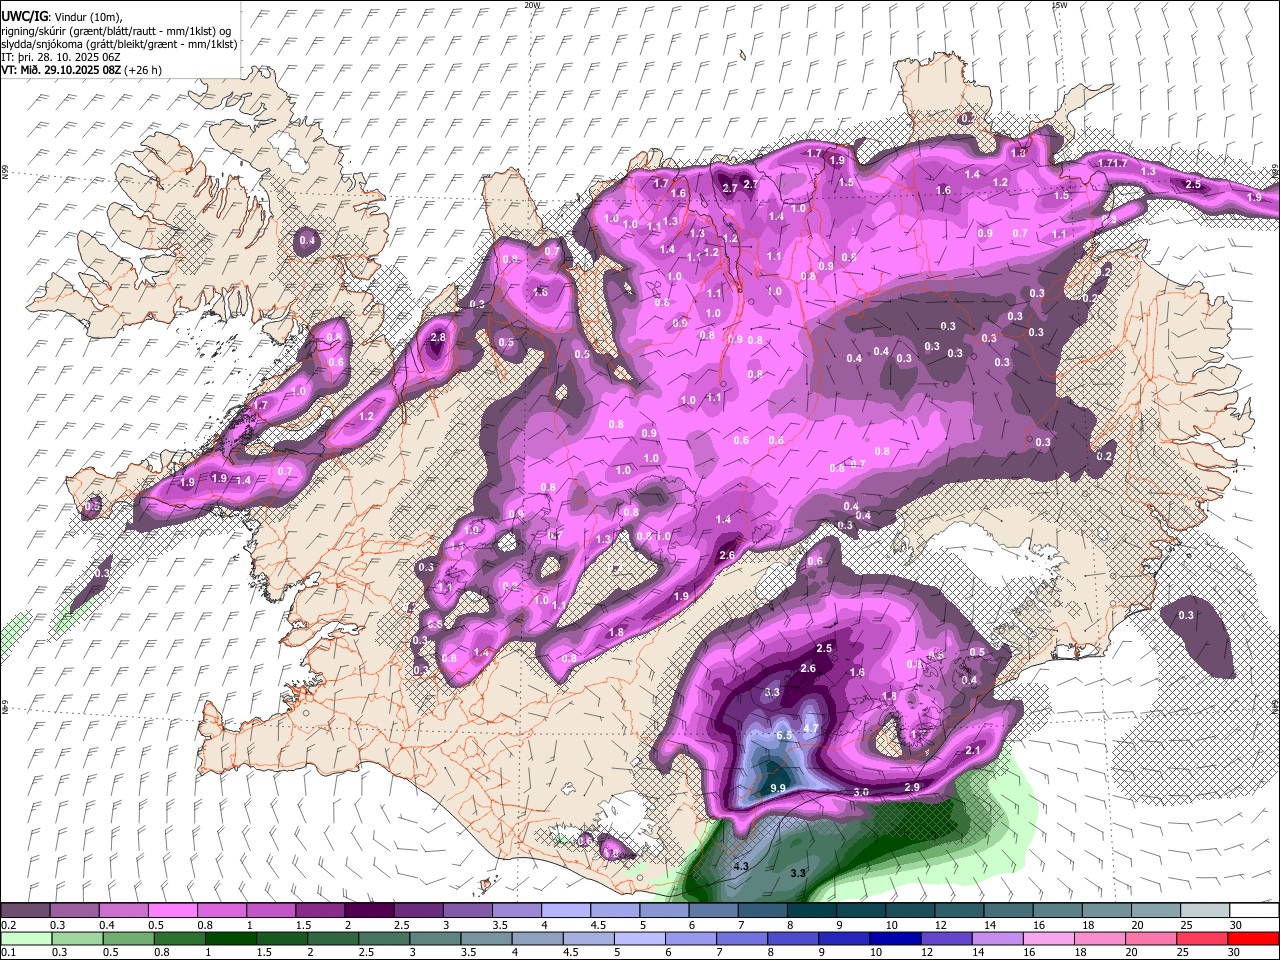Click the darkest green 1 swatch in the lower legend
This screenshot has height=960, width=1280.
tap(228, 938)
